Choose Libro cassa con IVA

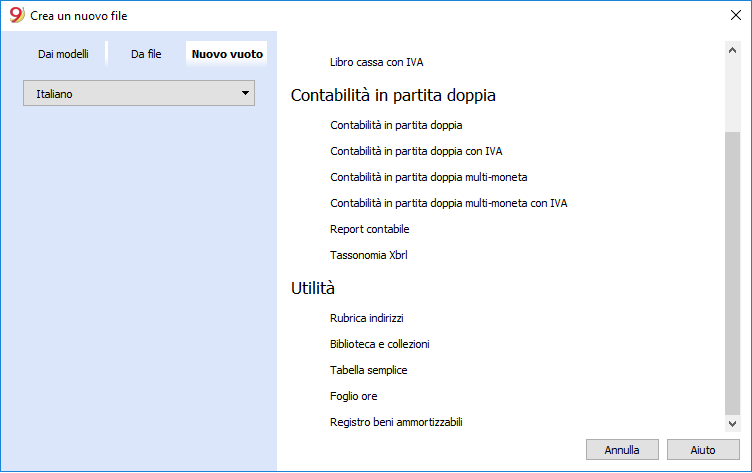click(376, 62)
